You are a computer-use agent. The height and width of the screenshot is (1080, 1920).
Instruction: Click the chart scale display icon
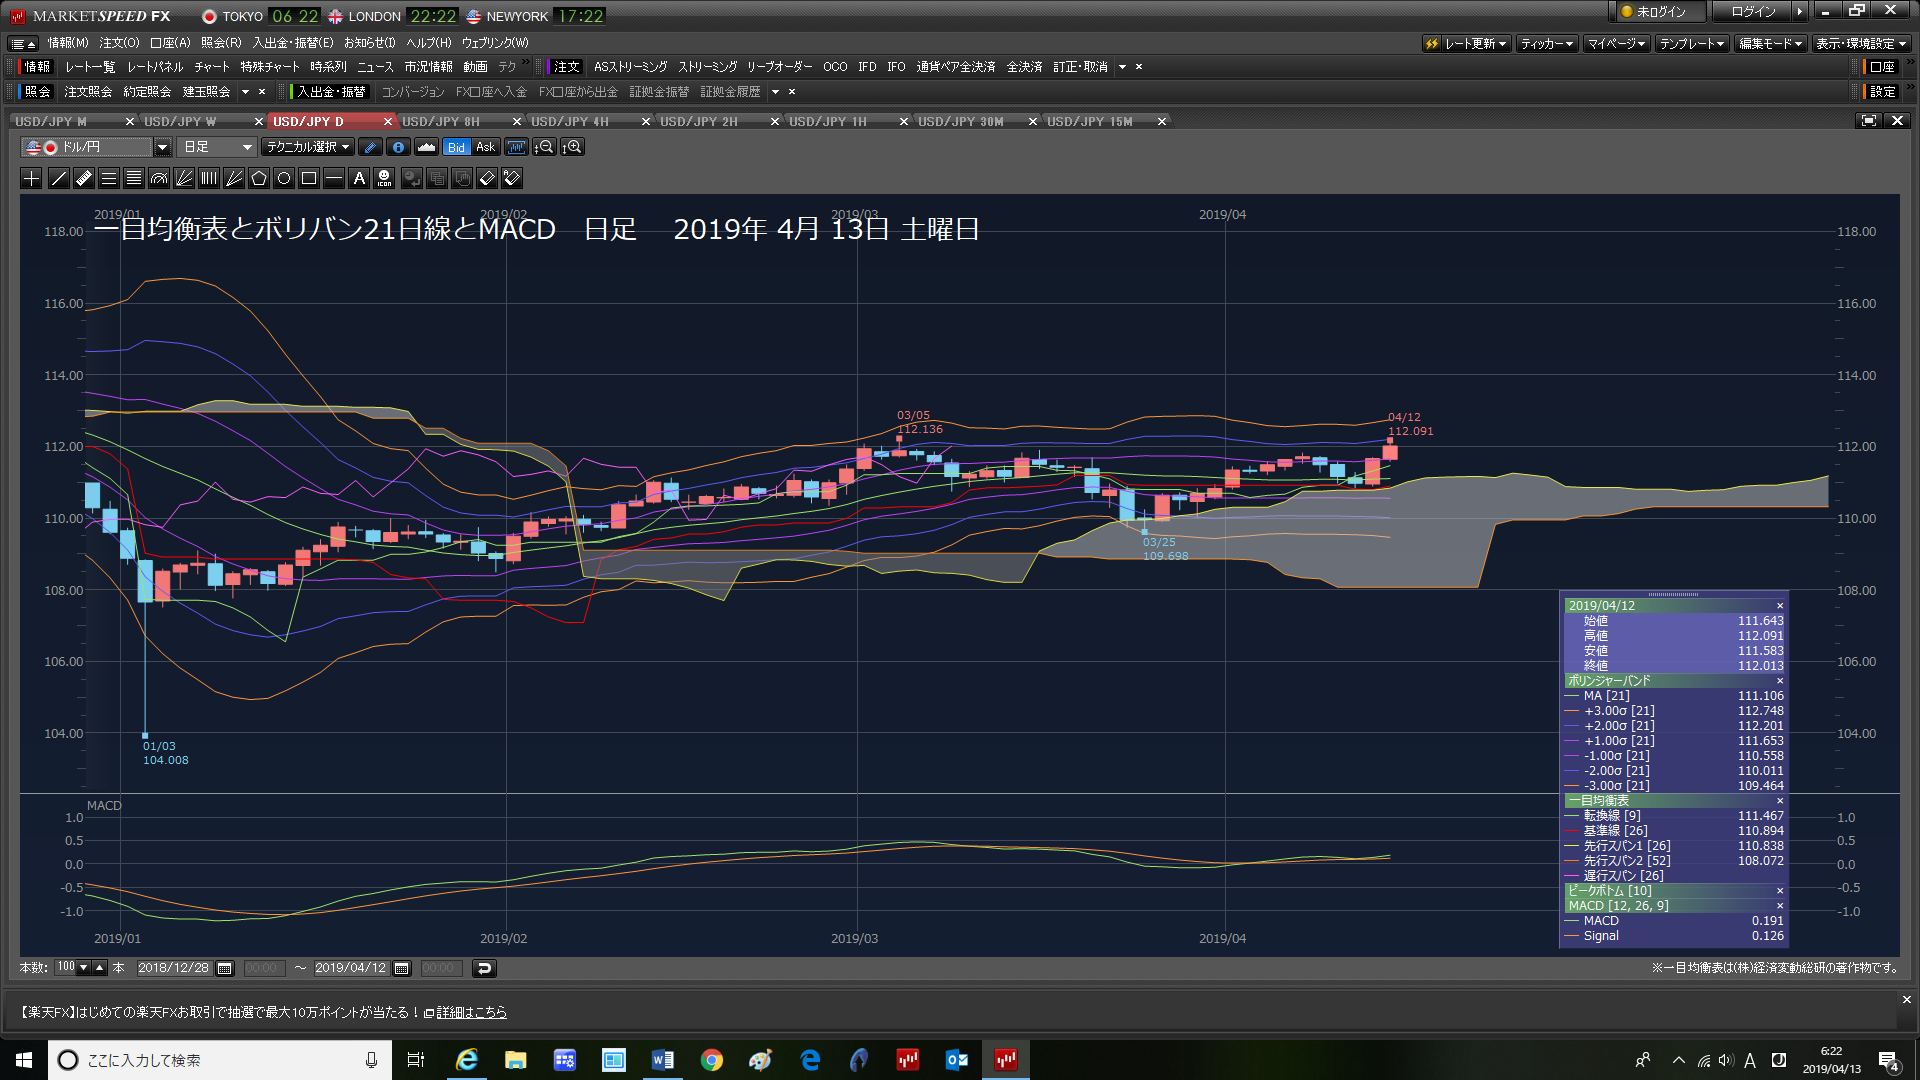pyautogui.click(x=515, y=147)
